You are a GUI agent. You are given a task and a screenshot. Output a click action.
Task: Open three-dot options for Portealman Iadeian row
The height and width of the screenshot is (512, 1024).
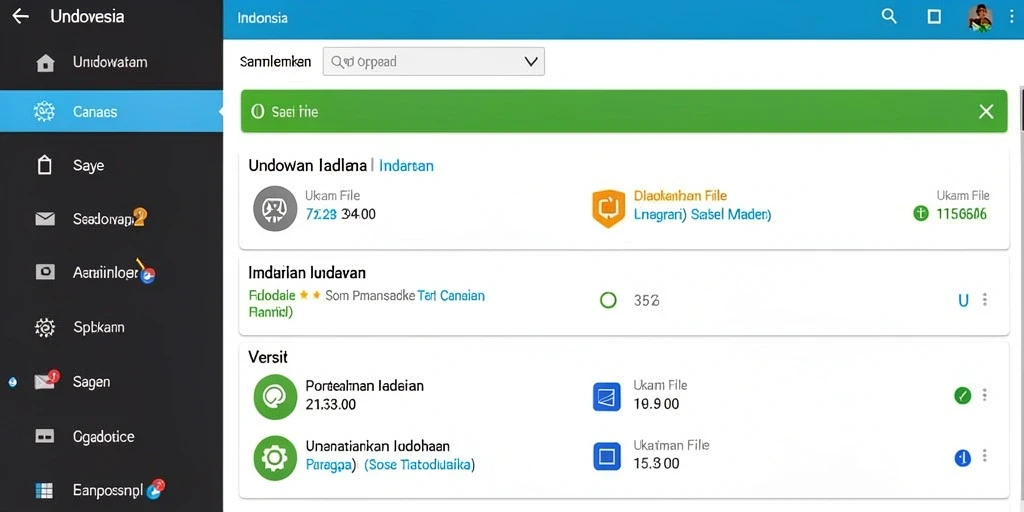click(x=985, y=395)
